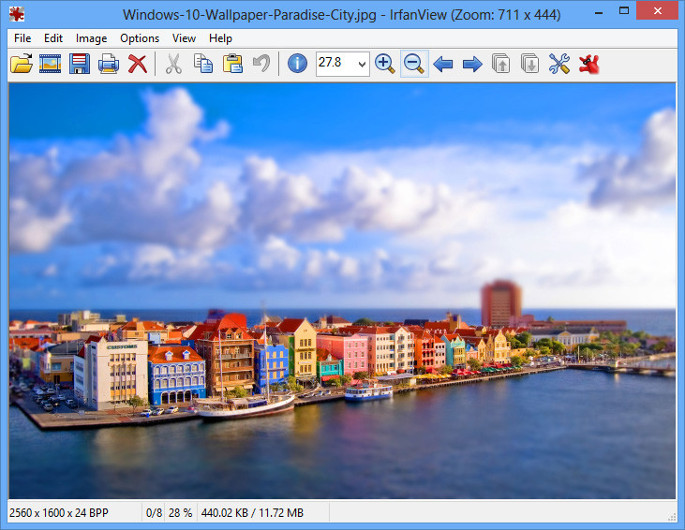
Task: Click the Open file folder icon
Action: pyautogui.click(x=21, y=64)
